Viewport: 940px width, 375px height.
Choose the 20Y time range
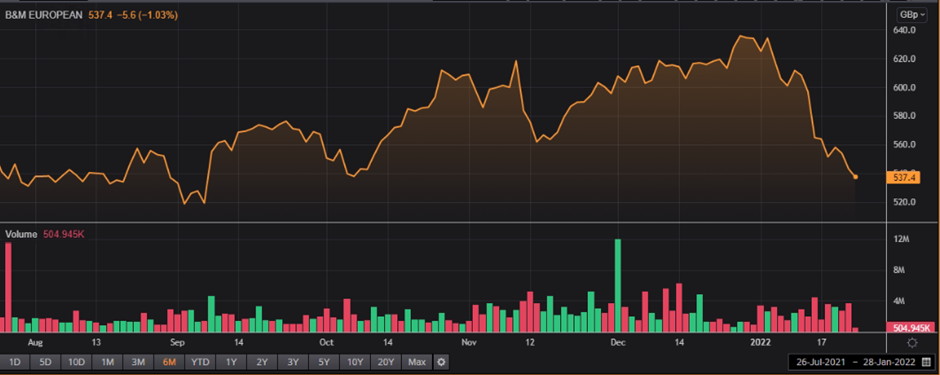[x=386, y=362]
